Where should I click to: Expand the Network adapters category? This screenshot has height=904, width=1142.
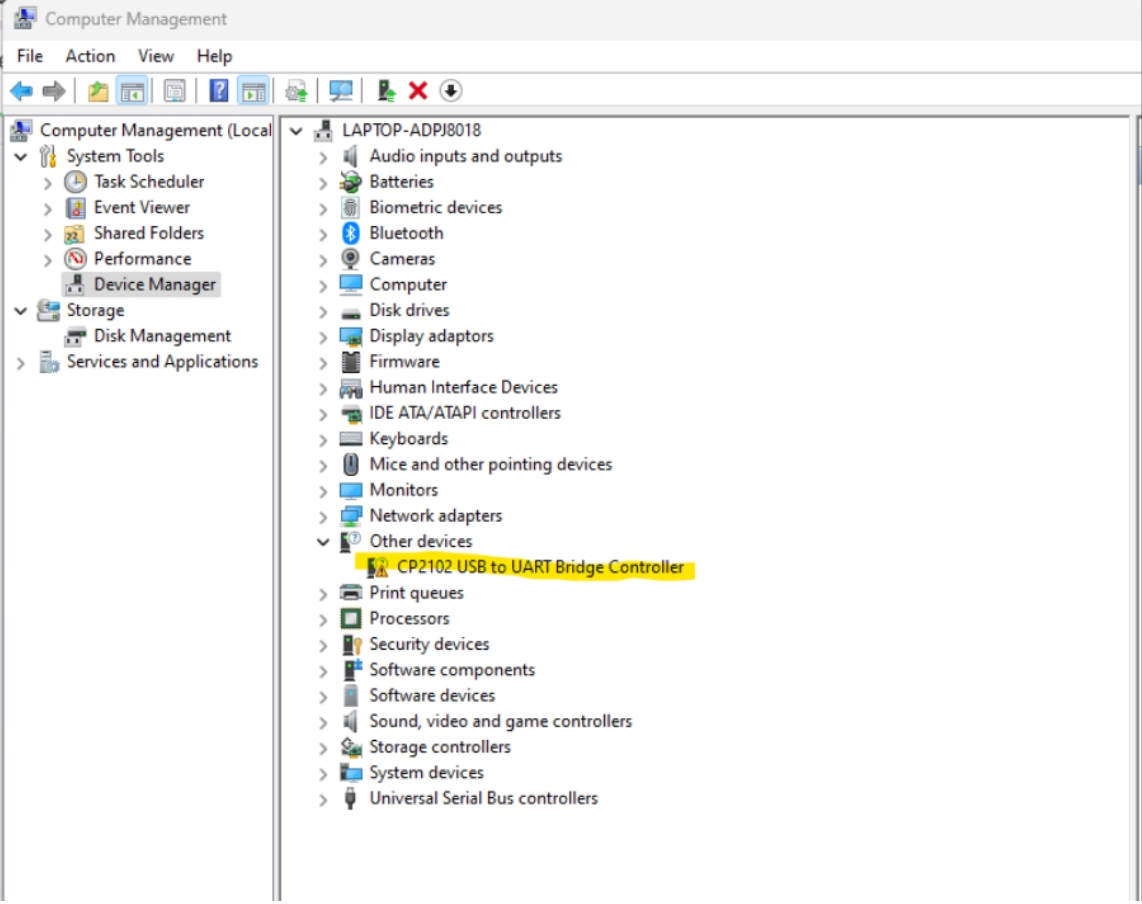point(322,516)
